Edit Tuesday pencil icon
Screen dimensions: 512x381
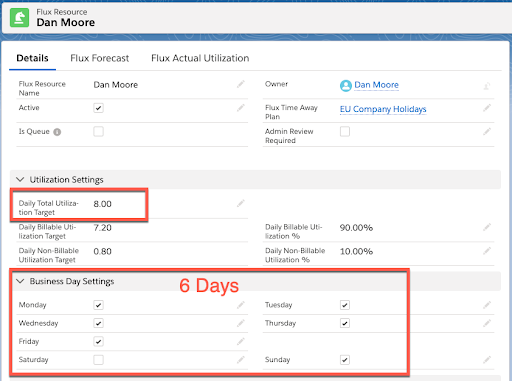[x=487, y=305]
